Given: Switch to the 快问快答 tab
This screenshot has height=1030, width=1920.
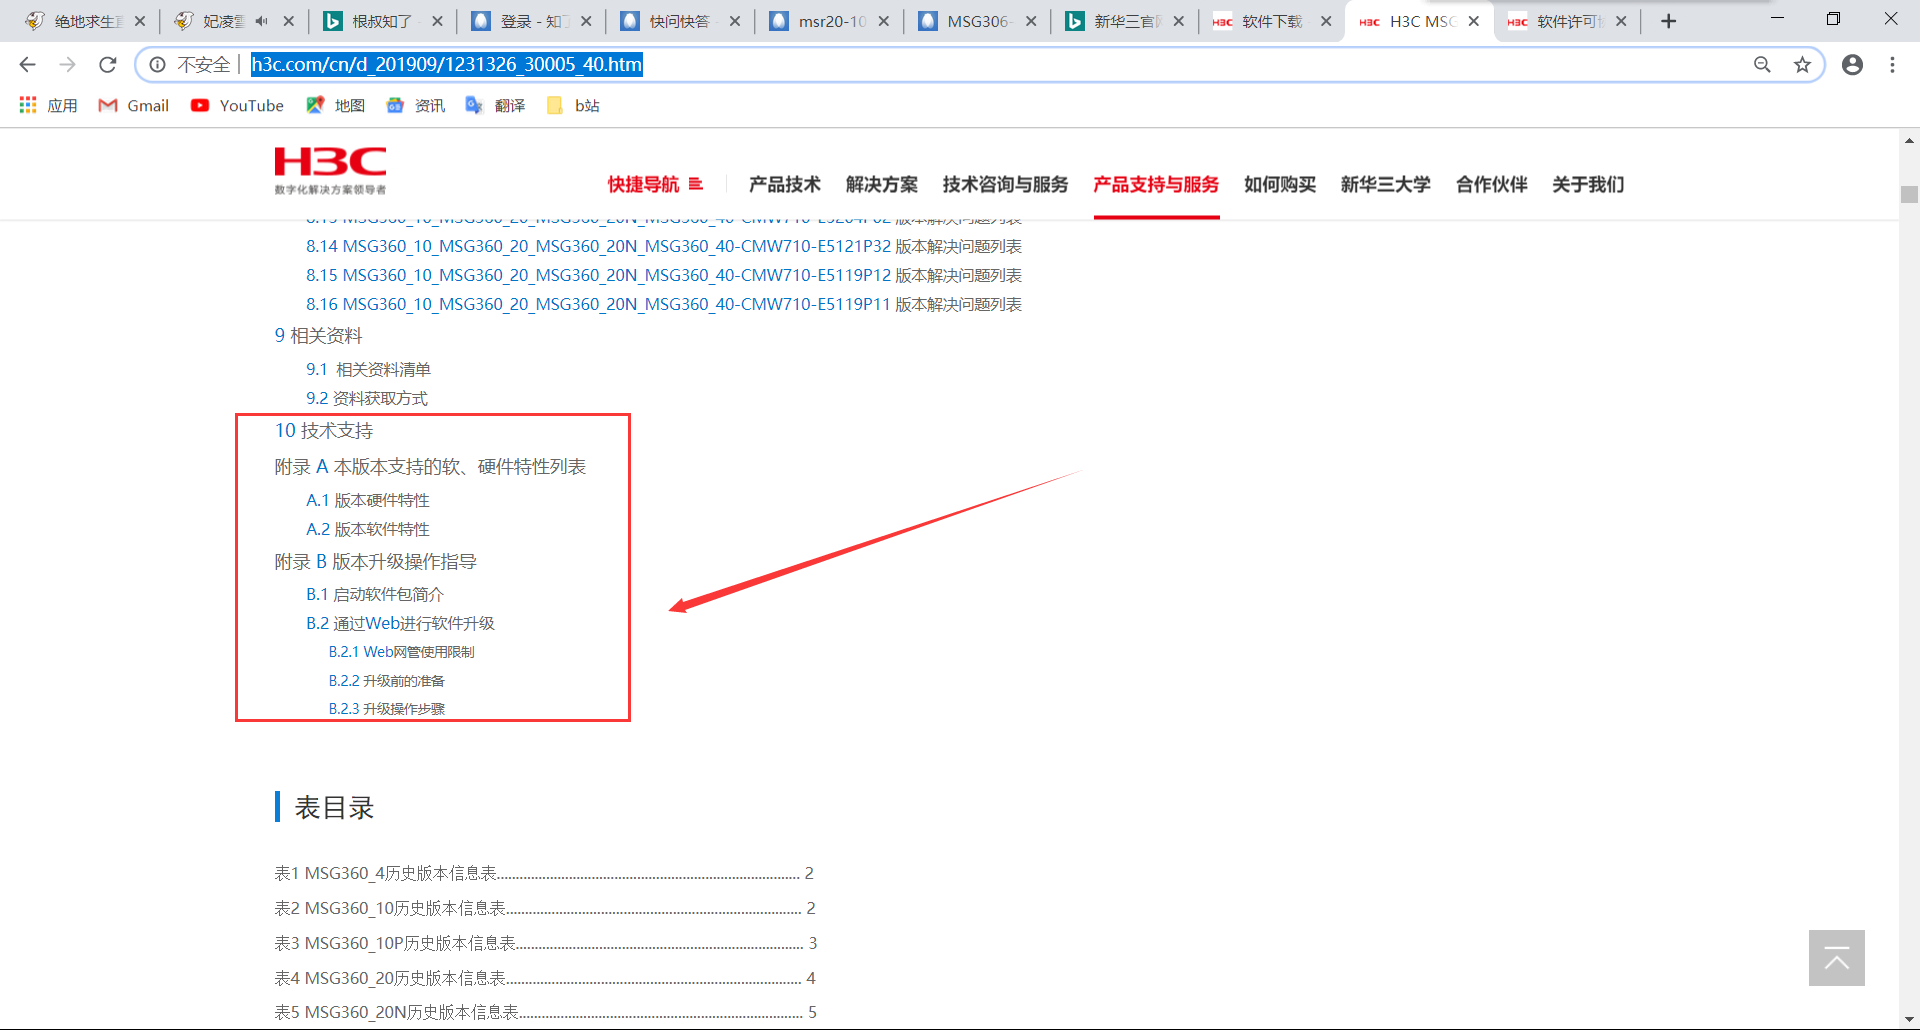Looking at the screenshot, I should tap(679, 21).
